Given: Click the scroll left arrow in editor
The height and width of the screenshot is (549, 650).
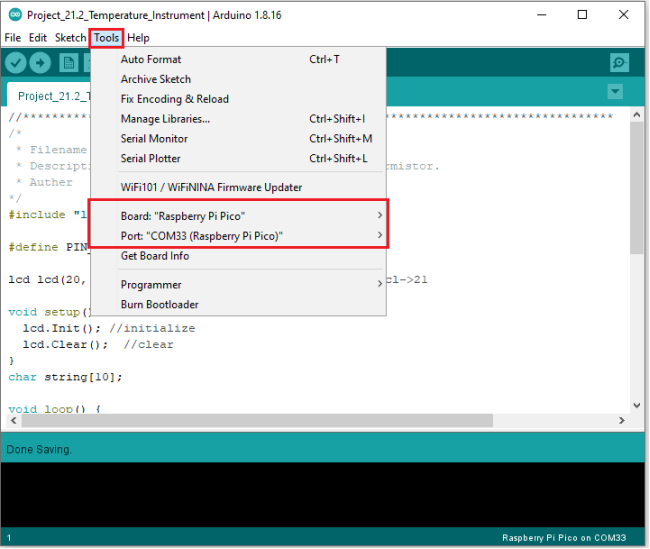Looking at the screenshot, I should 14,420.
